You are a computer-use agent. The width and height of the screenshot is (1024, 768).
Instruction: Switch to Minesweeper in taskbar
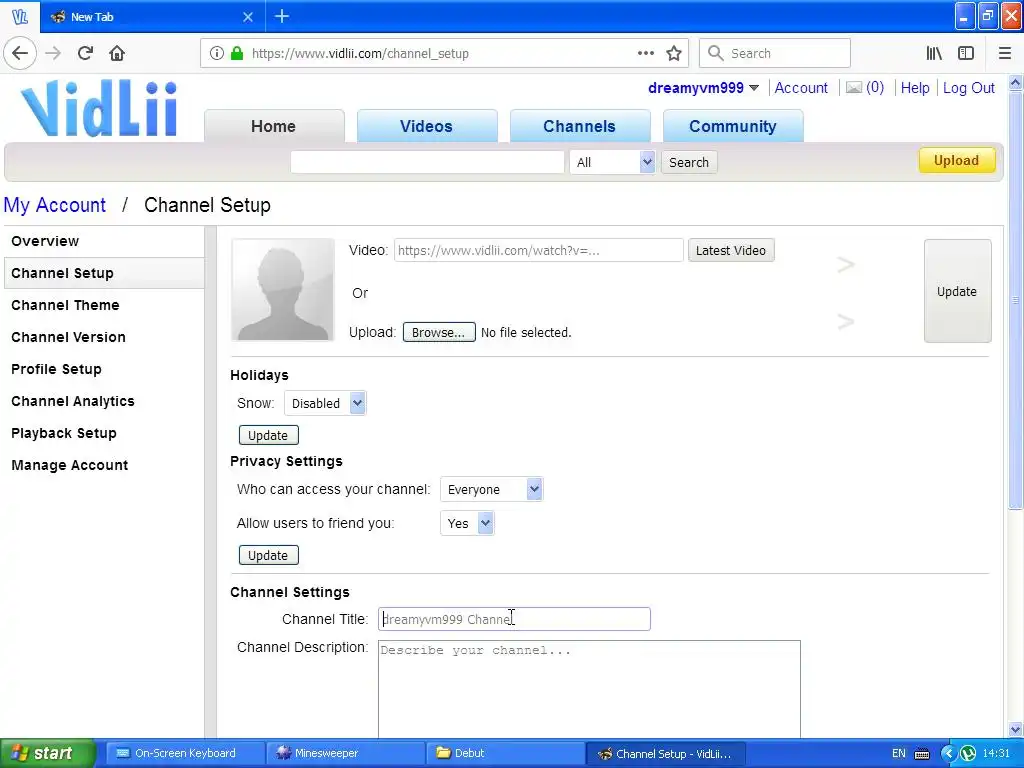[x=345, y=753]
